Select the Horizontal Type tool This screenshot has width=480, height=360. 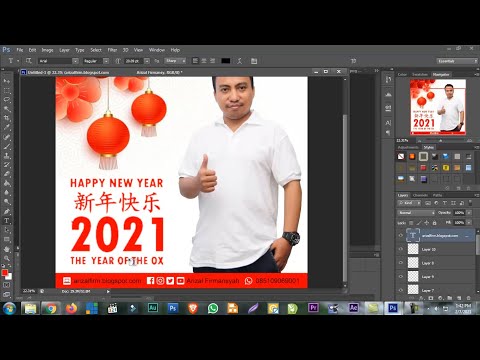[x=7, y=221]
